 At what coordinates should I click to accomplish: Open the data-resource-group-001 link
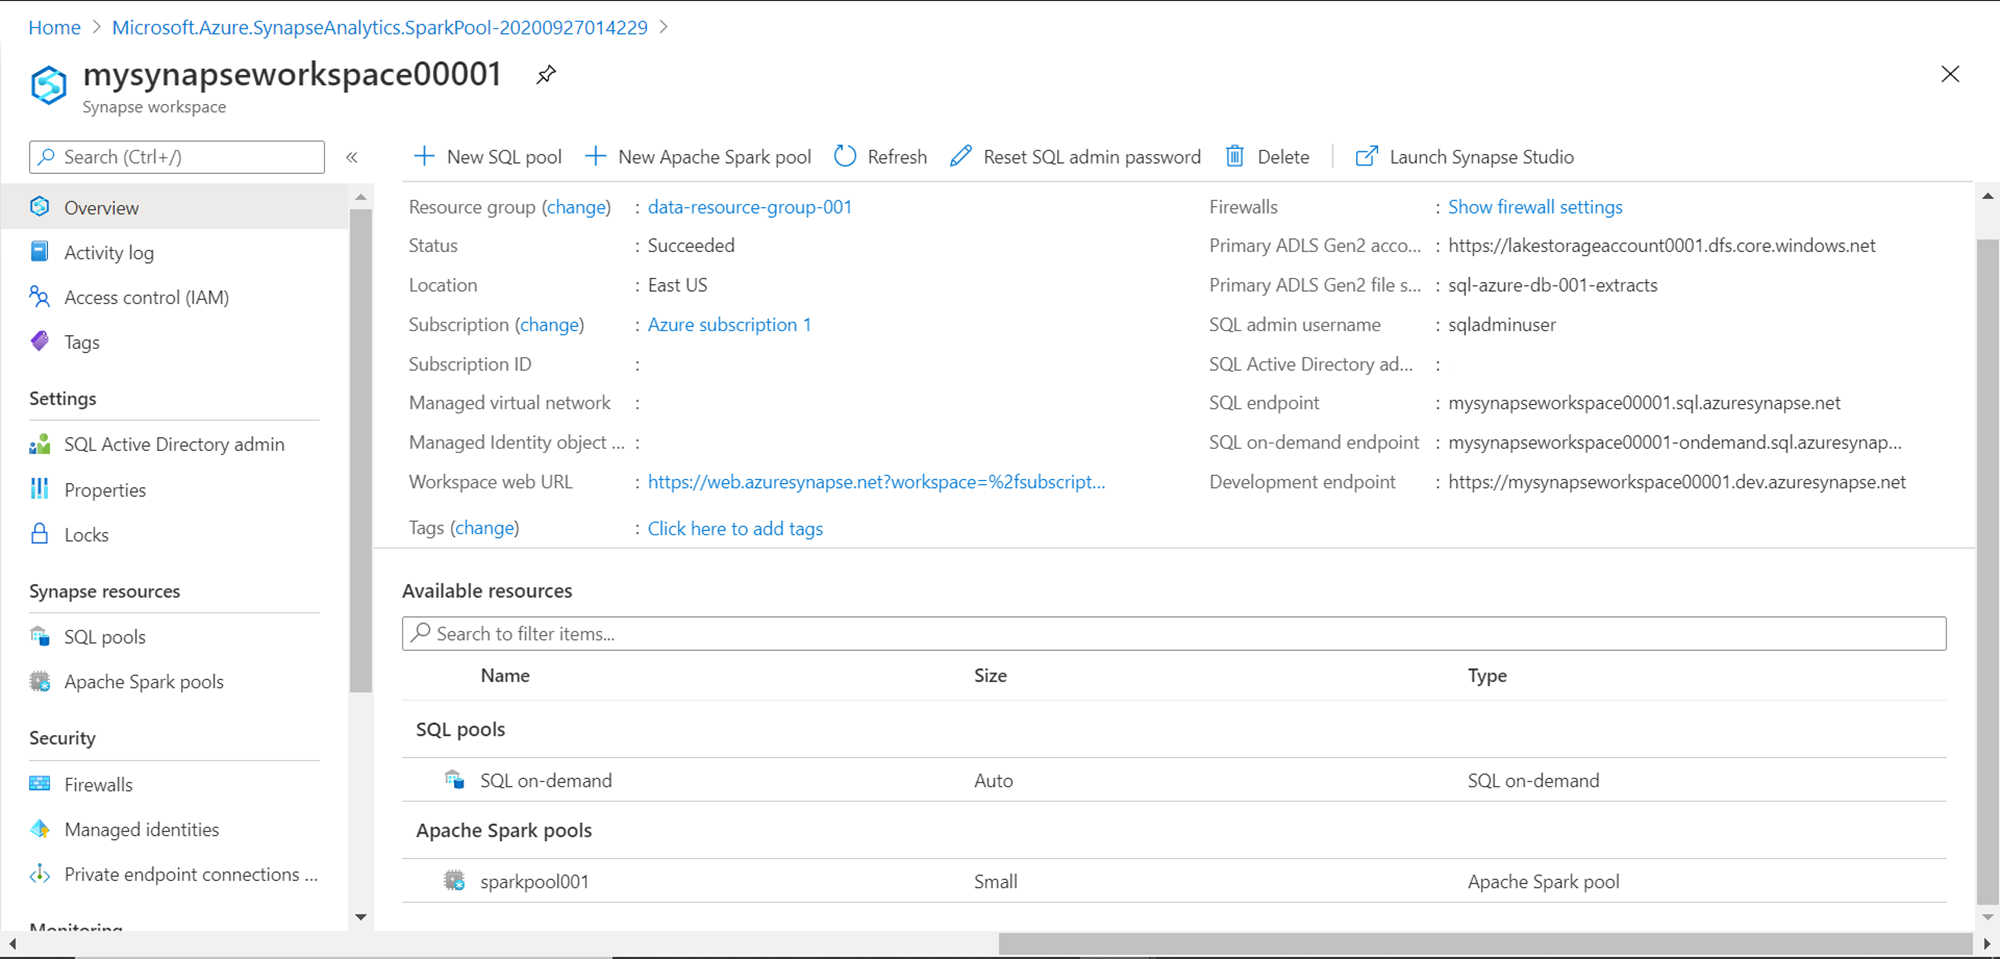(750, 207)
